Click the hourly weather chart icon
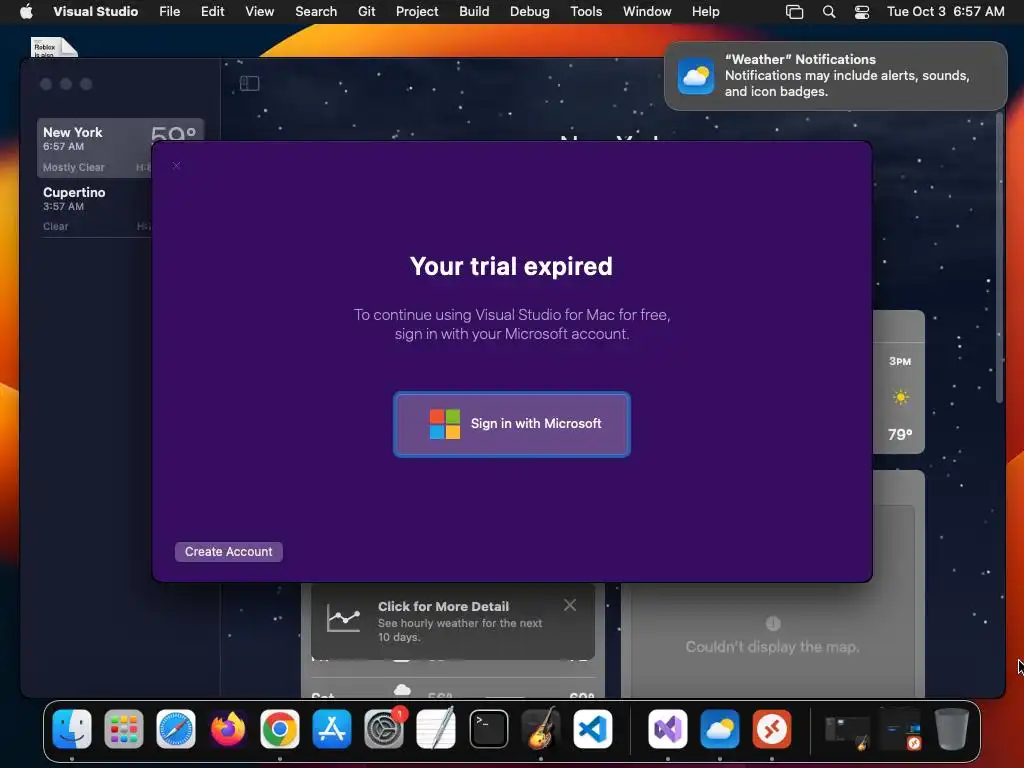The image size is (1024, 768). pos(344,618)
